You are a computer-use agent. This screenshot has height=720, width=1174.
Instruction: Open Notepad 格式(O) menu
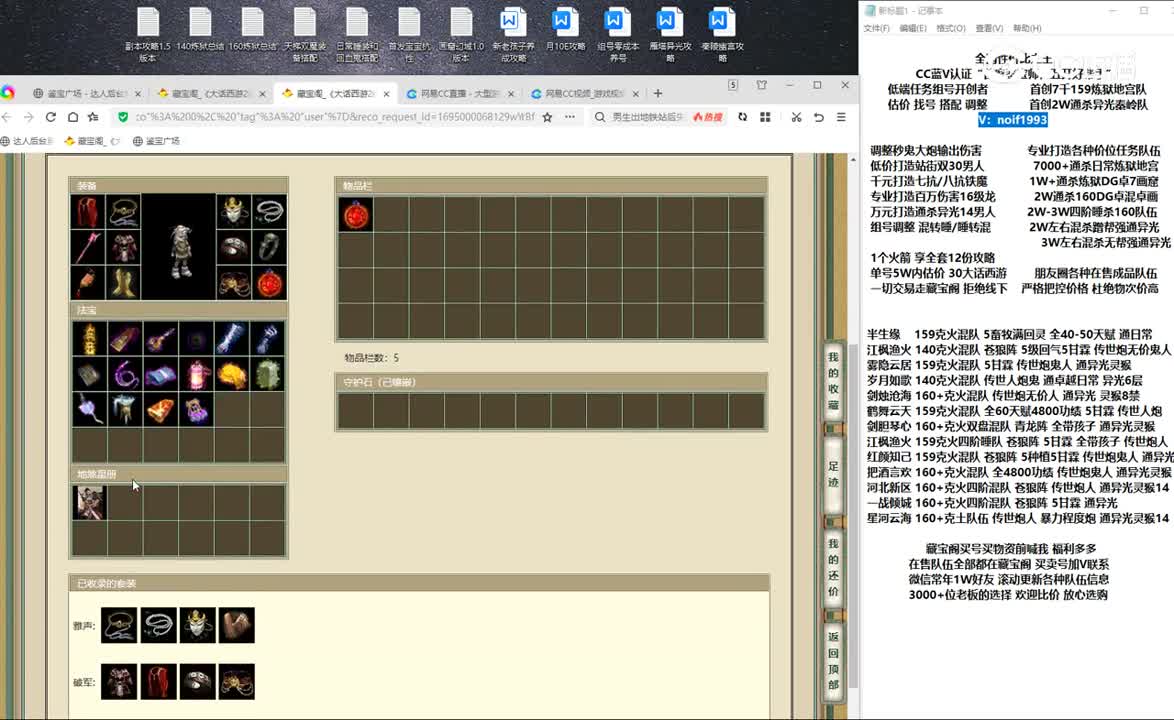950,28
